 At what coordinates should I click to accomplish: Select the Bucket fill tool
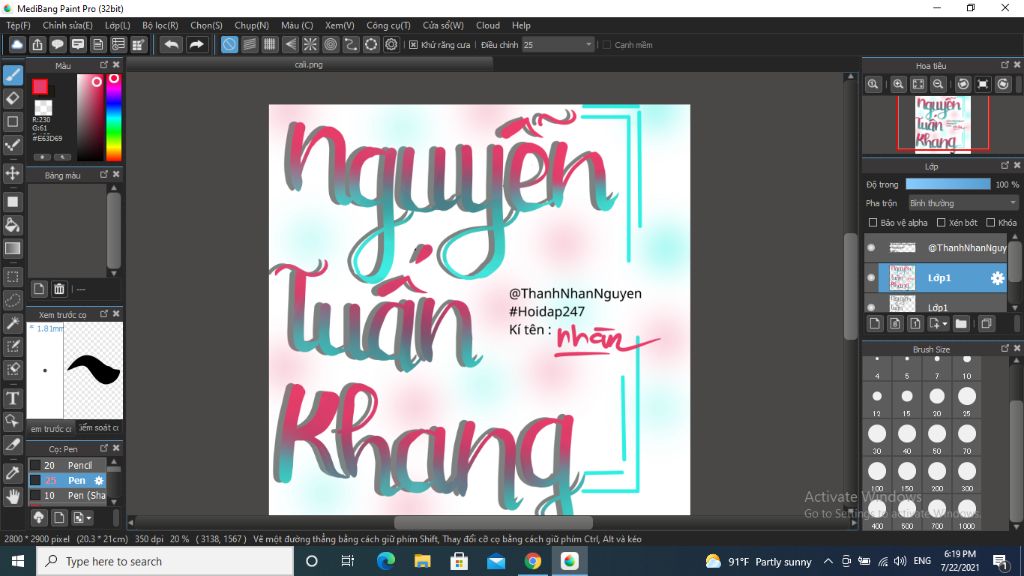point(12,225)
